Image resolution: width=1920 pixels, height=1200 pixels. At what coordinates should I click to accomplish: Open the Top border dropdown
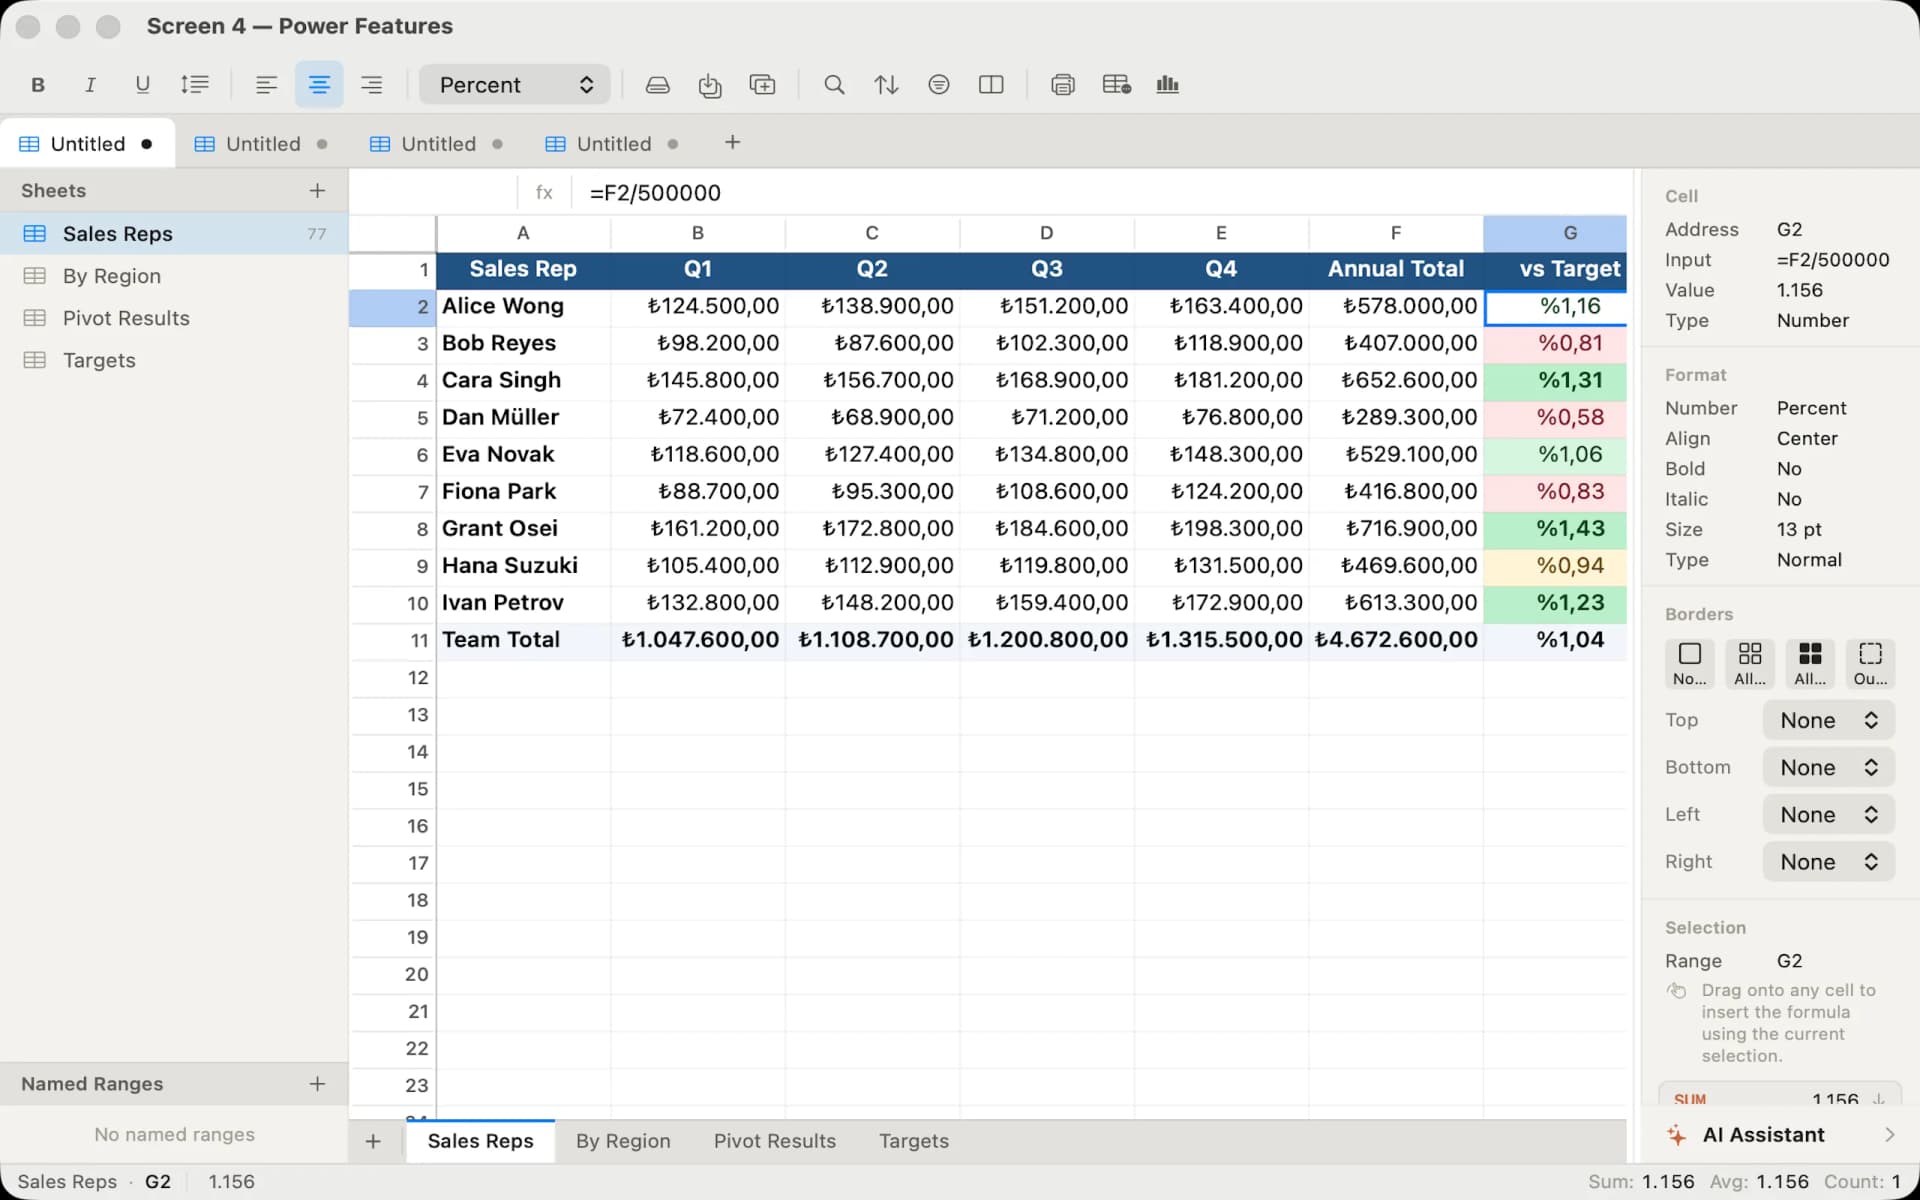pos(1829,720)
